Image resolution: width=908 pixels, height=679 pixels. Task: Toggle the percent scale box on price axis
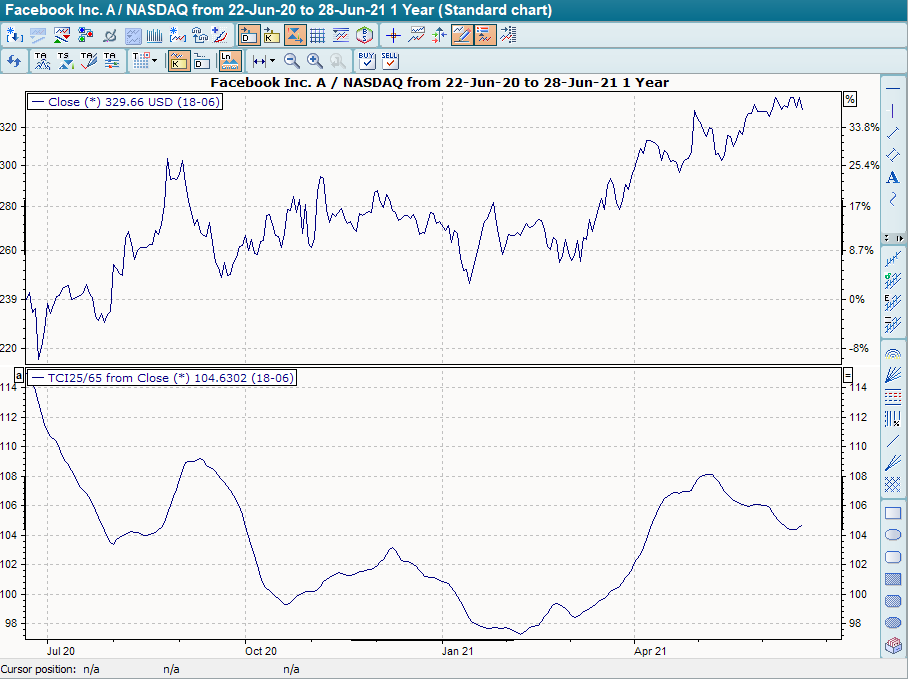(850, 99)
